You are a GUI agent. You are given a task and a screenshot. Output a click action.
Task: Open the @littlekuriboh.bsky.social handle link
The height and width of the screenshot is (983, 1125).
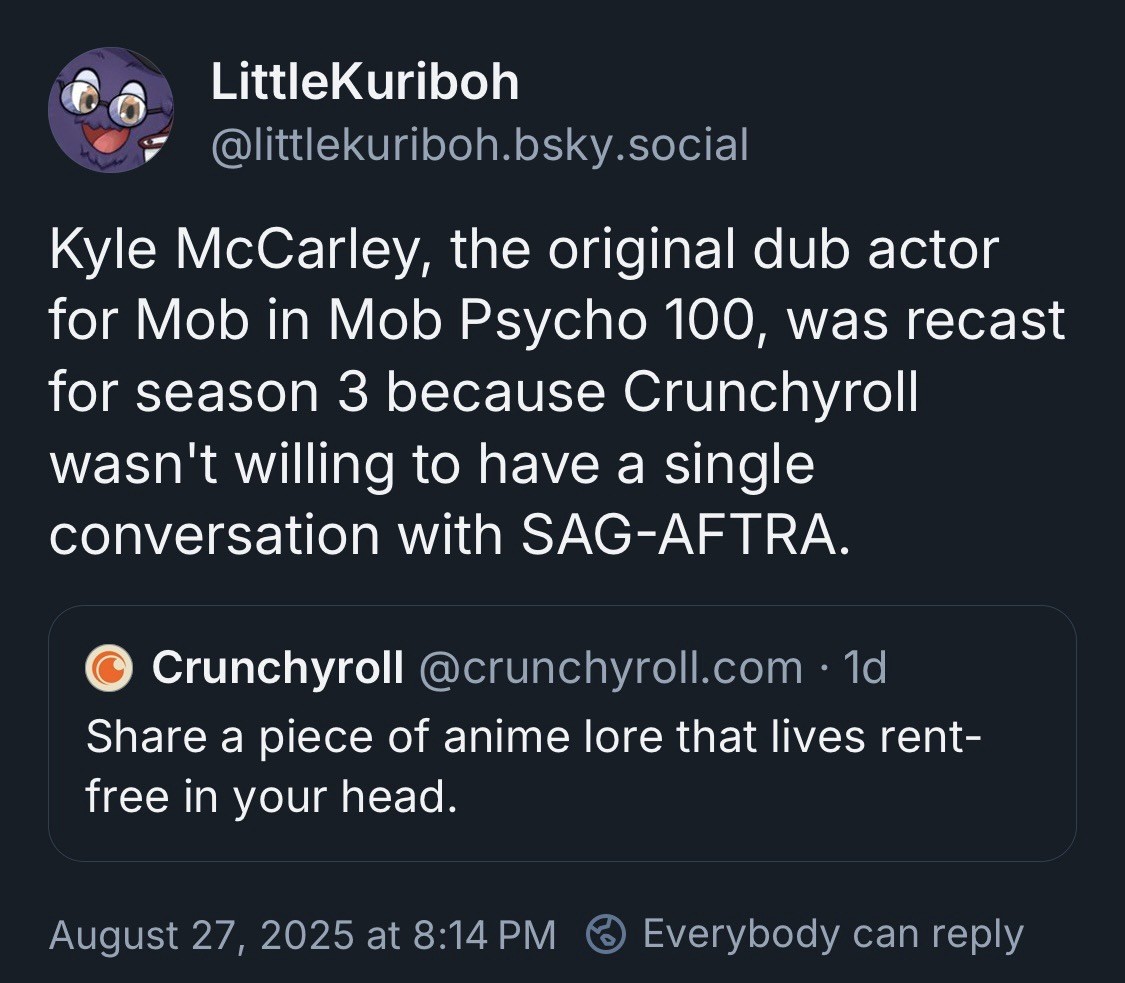[479, 144]
